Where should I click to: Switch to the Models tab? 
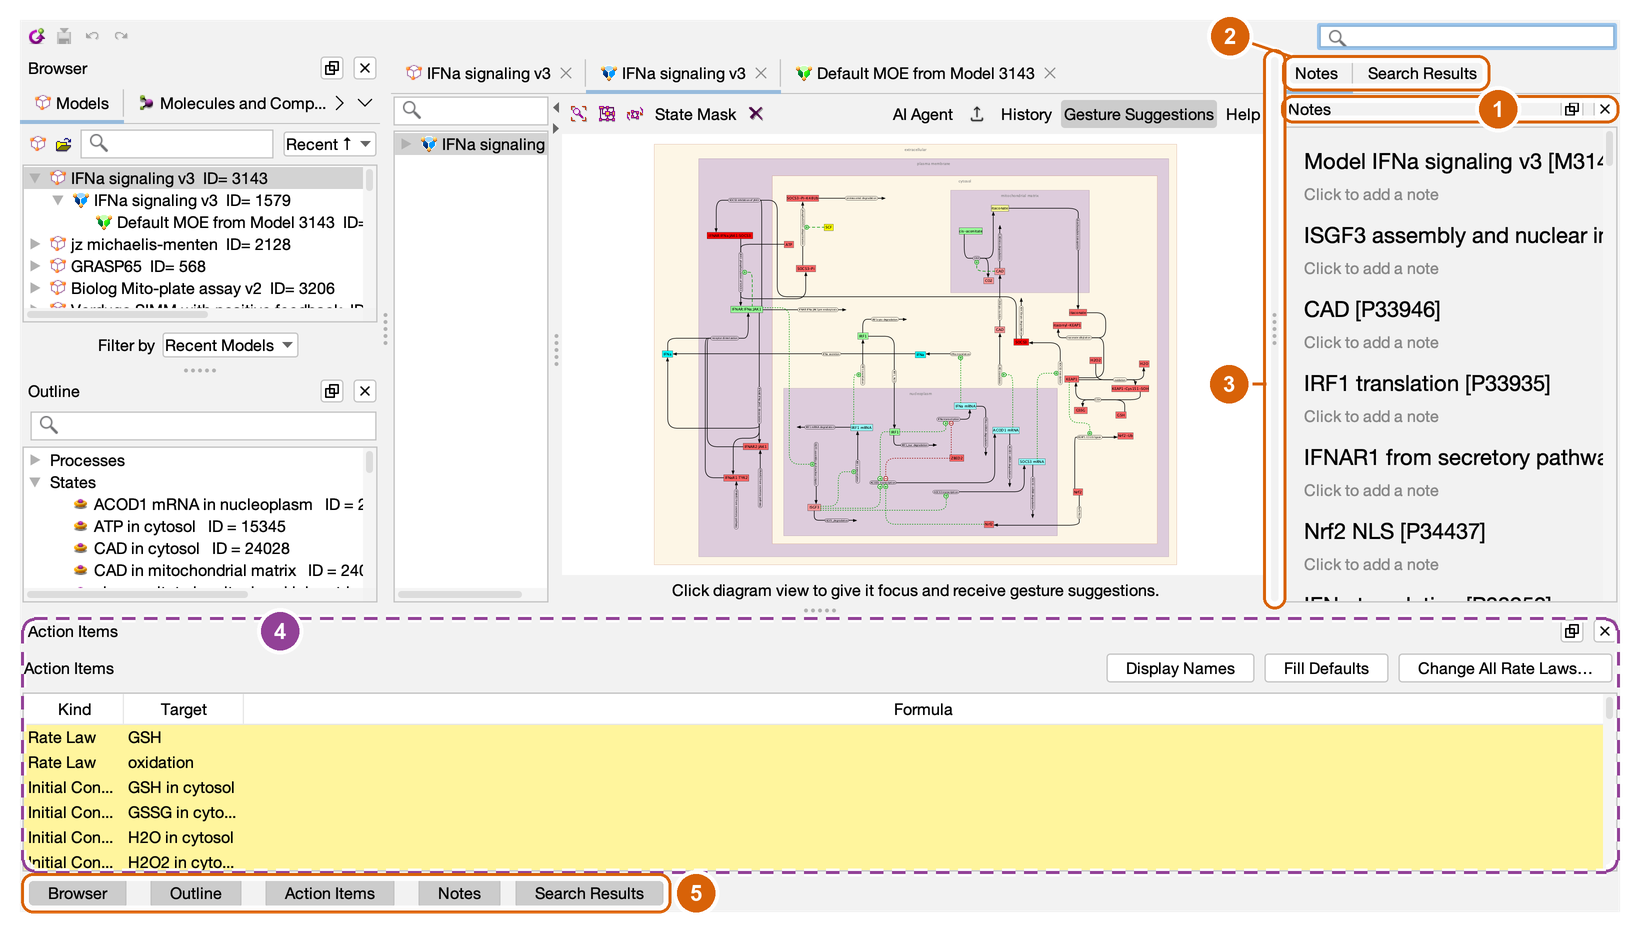click(x=71, y=103)
